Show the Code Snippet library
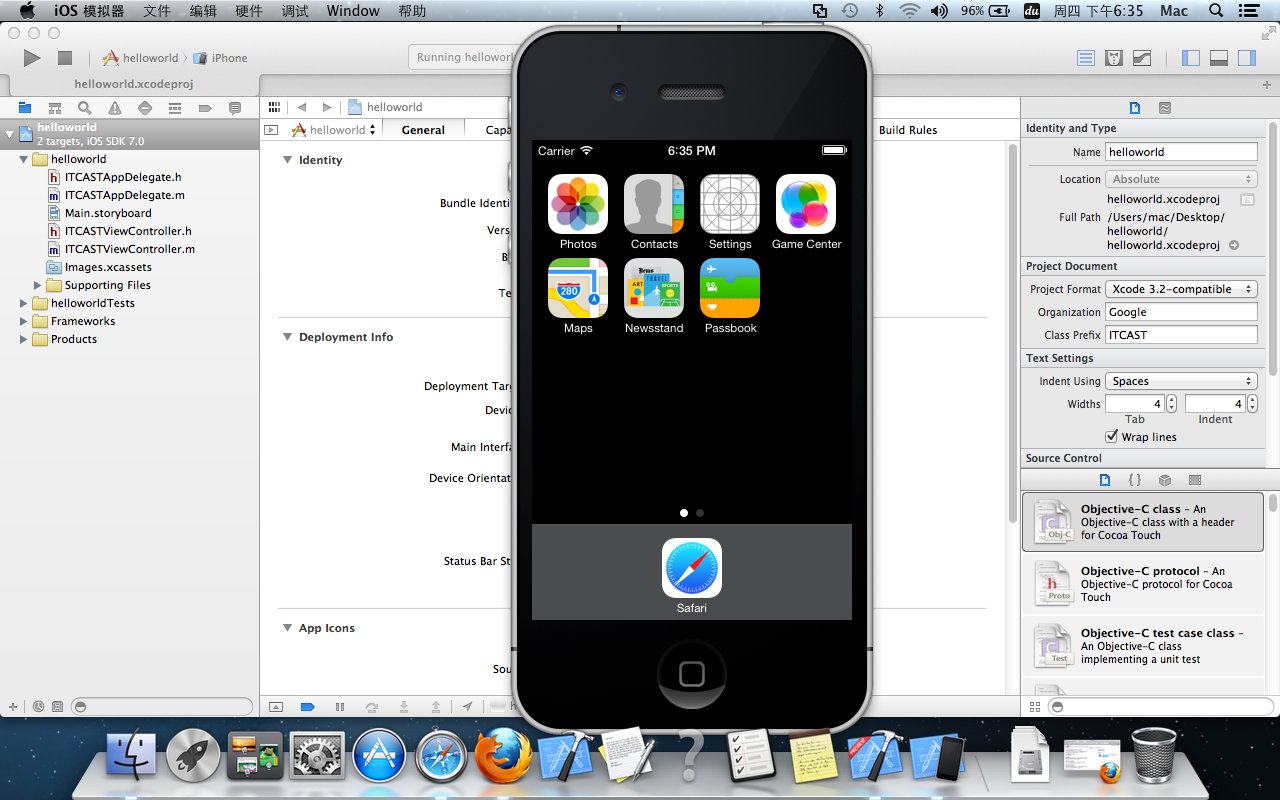This screenshot has height=800, width=1280. click(1135, 480)
